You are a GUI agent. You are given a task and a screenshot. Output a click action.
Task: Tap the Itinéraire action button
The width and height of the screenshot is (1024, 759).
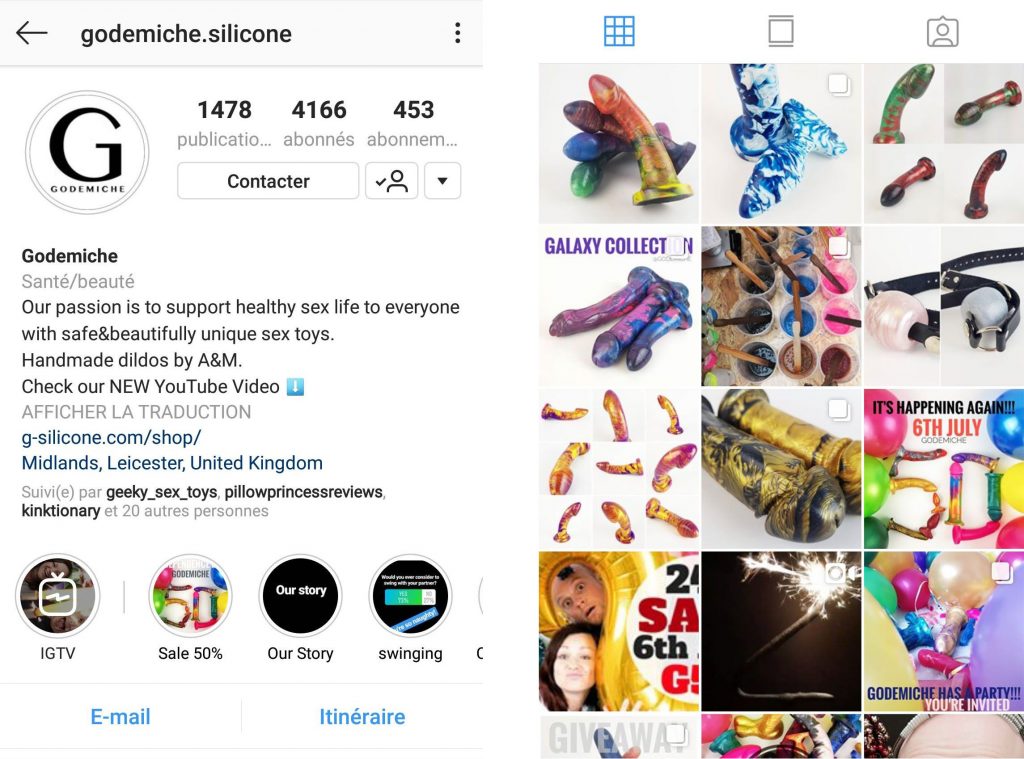point(362,717)
